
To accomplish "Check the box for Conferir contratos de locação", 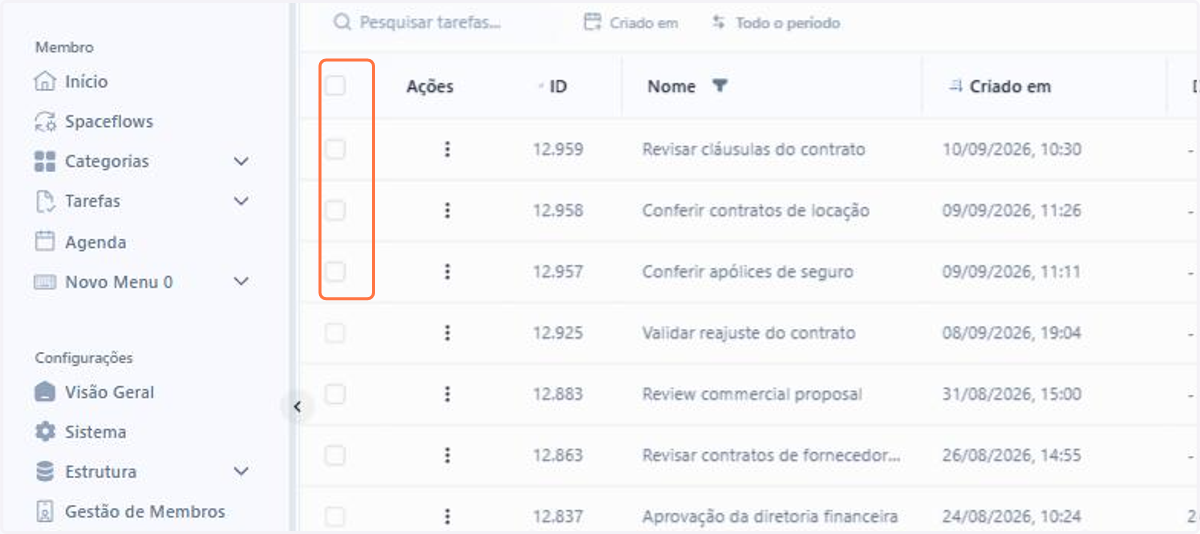I will tap(335, 210).
